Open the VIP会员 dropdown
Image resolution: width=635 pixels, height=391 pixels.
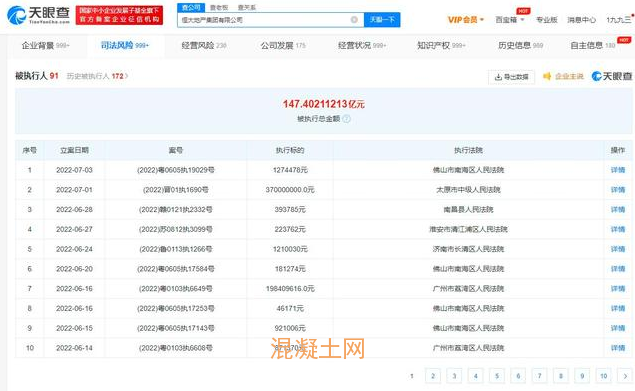[466, 19]
